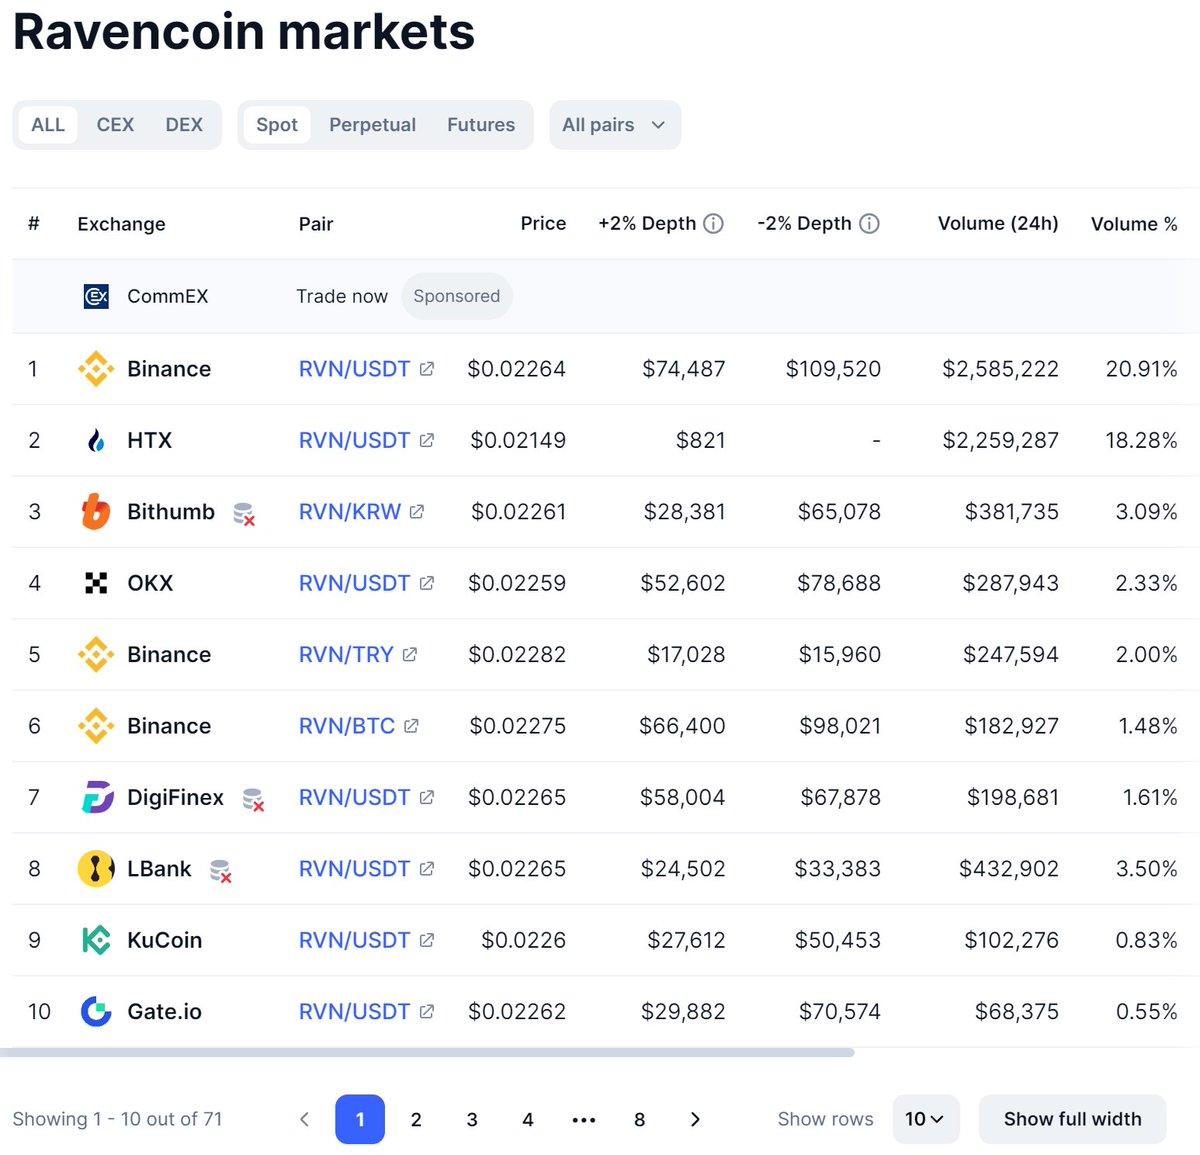Click the CommEX Trade now link
The image size is (1200, 1155).
pos(342,296)
